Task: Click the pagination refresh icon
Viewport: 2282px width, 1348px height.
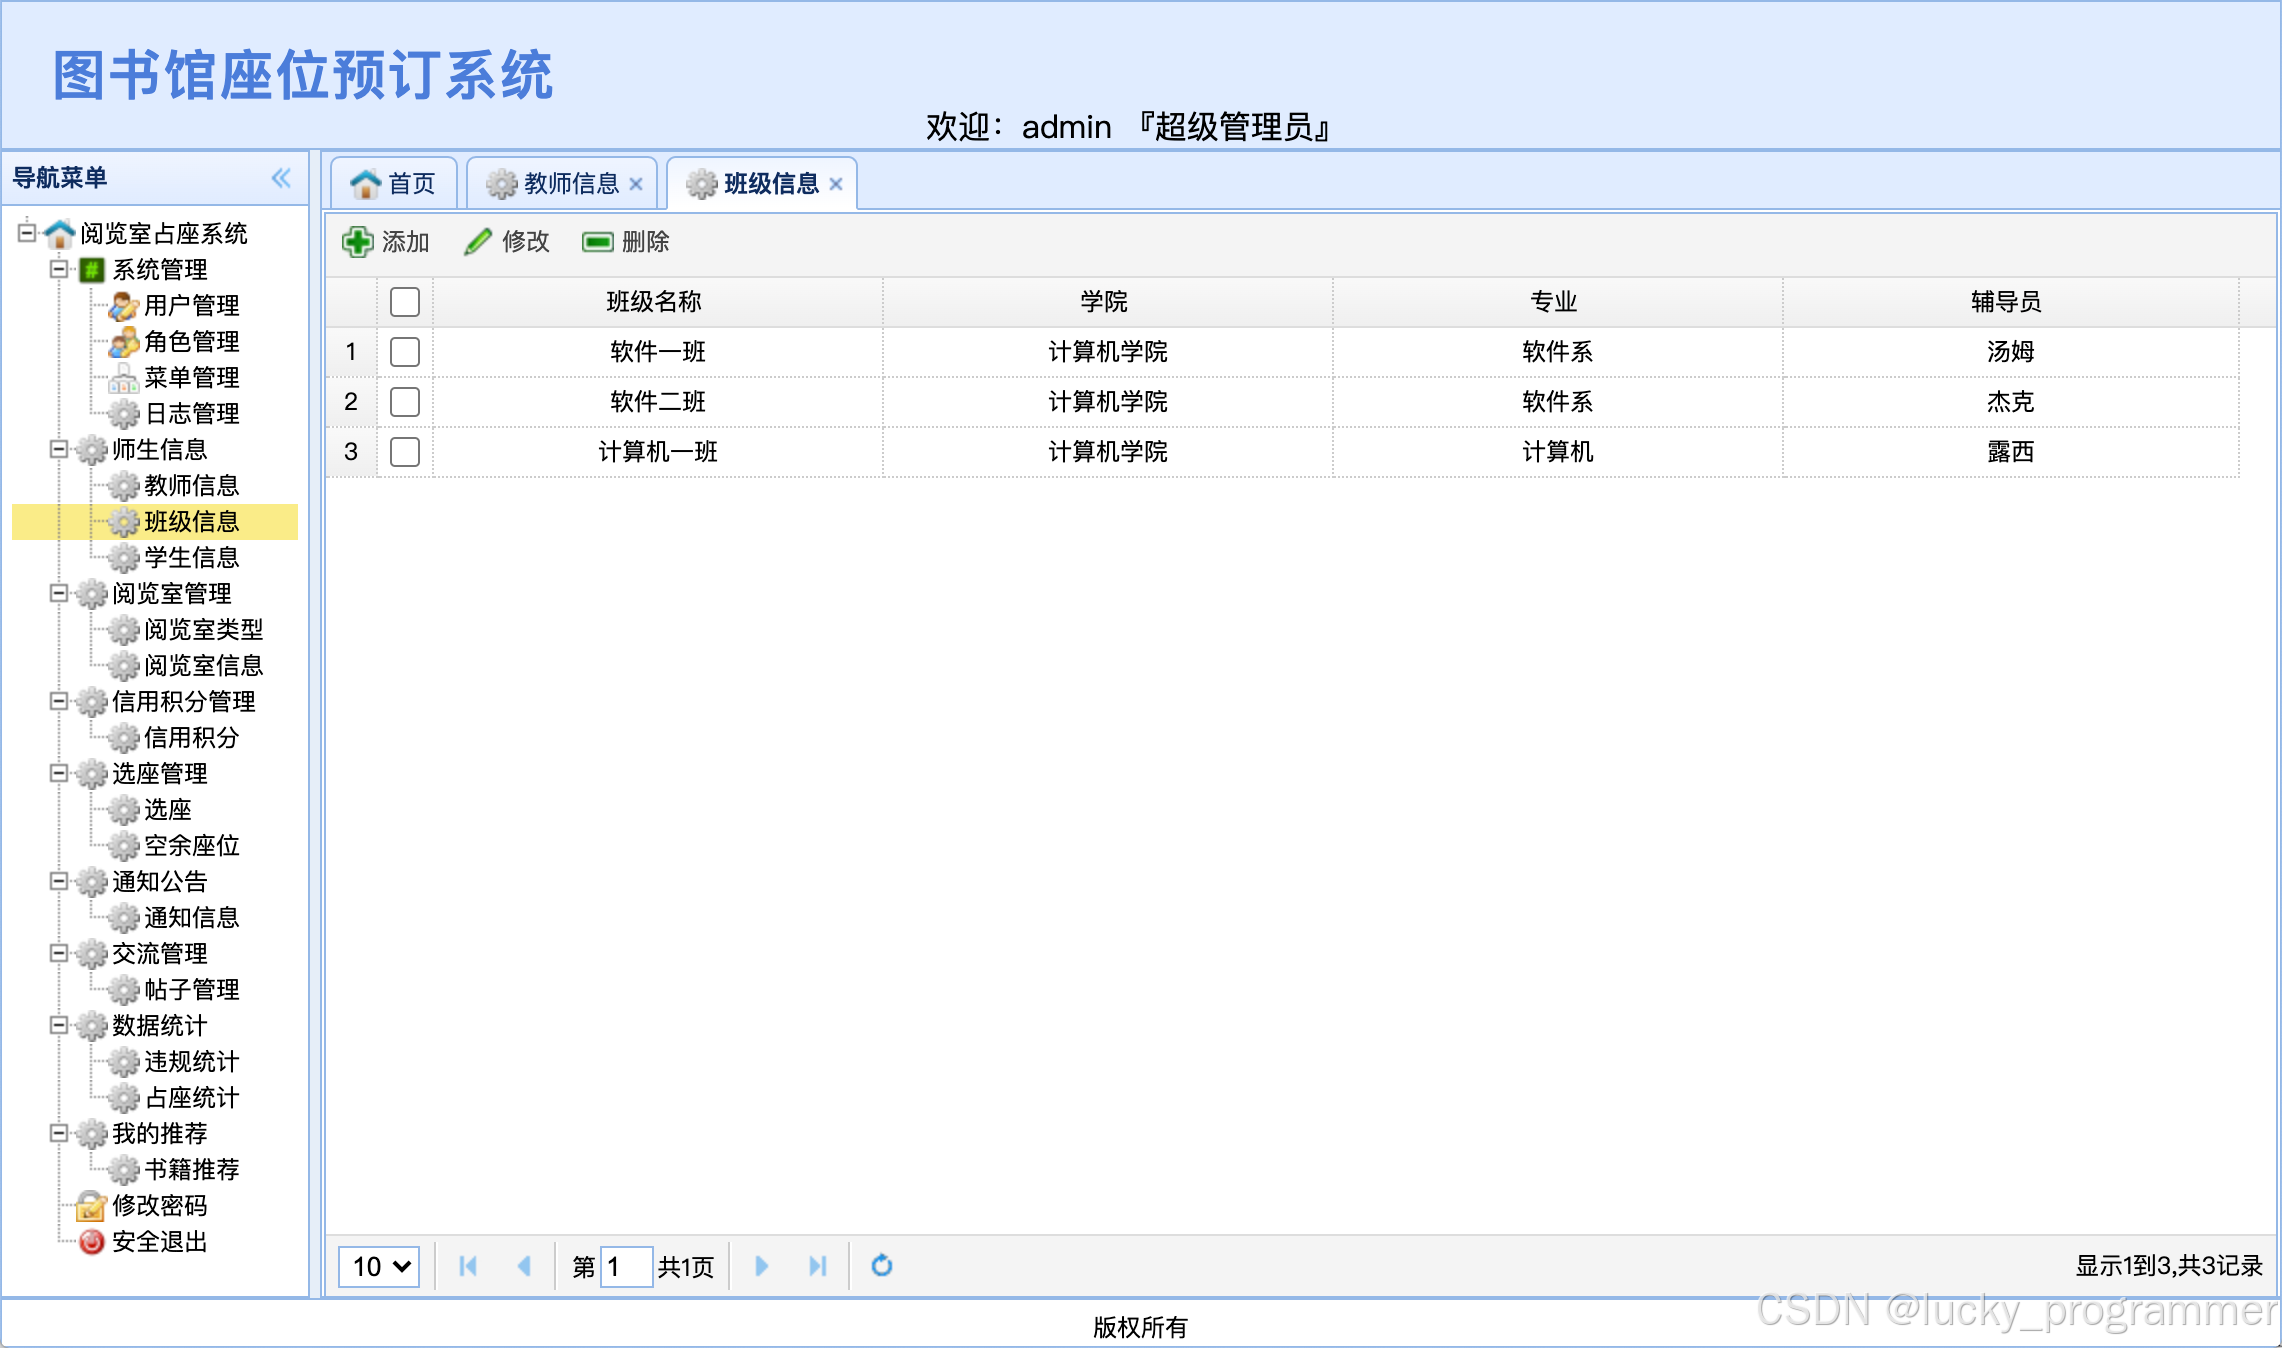Action: [881, 1266]
